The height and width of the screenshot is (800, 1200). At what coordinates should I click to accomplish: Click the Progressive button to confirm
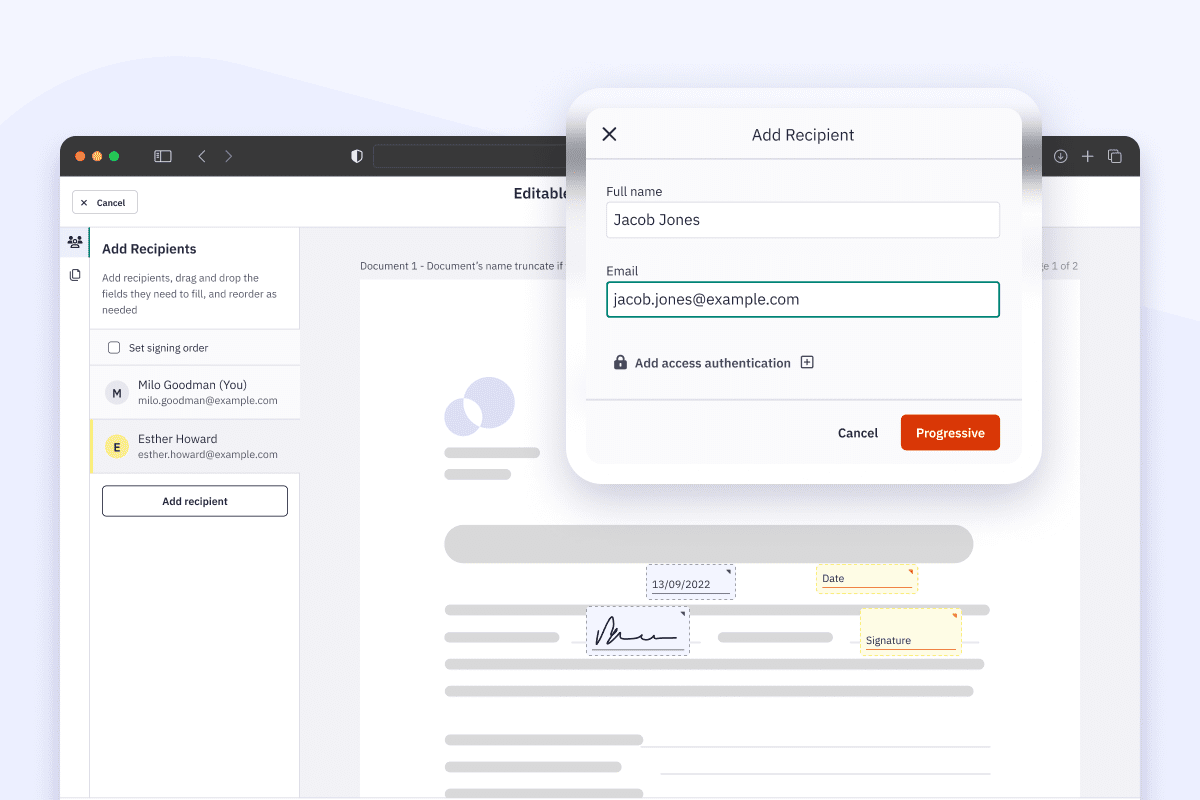pos(950,432)
